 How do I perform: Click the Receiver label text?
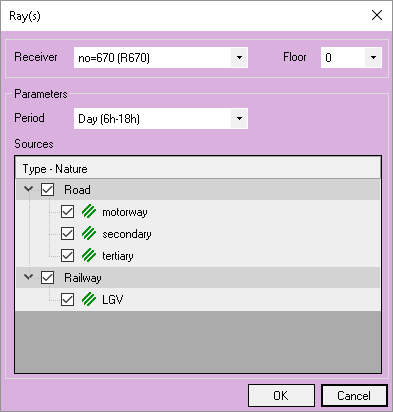[x=36, y=57]
